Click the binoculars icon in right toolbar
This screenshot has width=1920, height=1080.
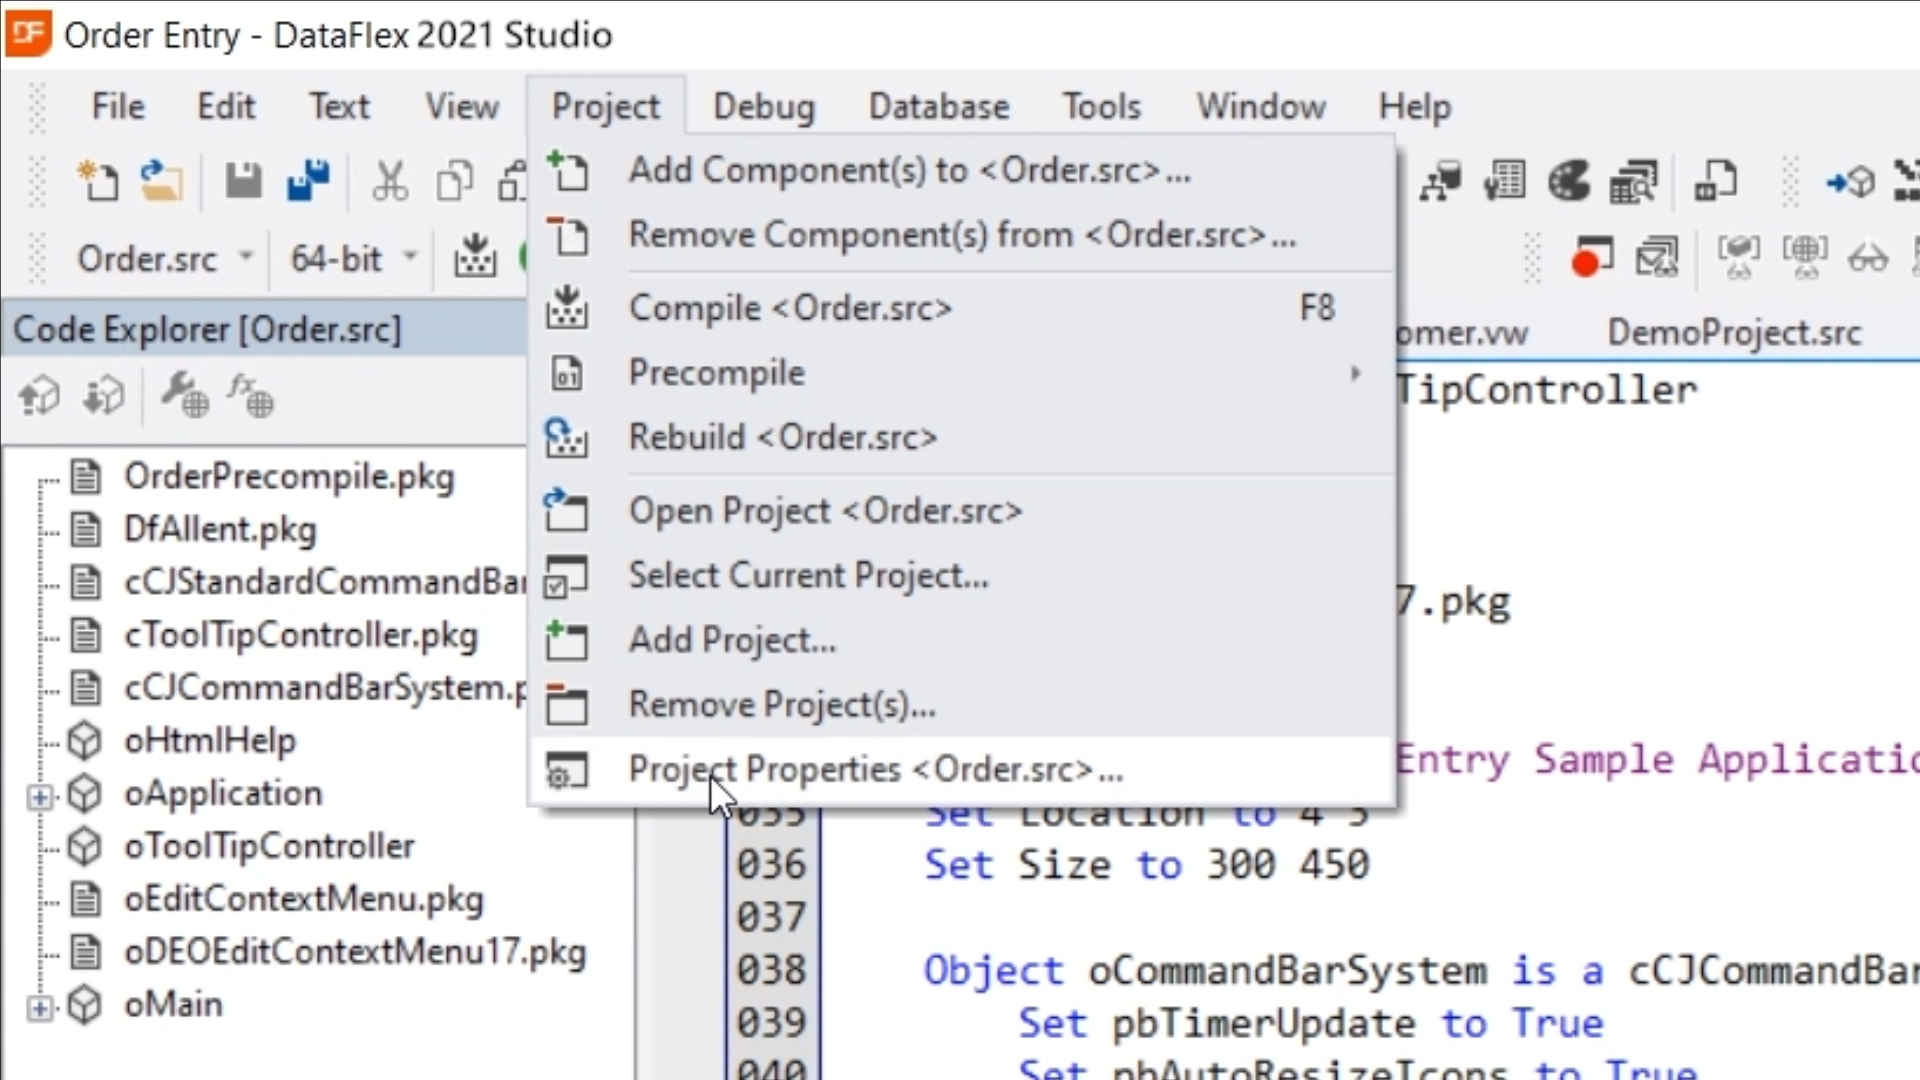click(x=1866, y=259)
